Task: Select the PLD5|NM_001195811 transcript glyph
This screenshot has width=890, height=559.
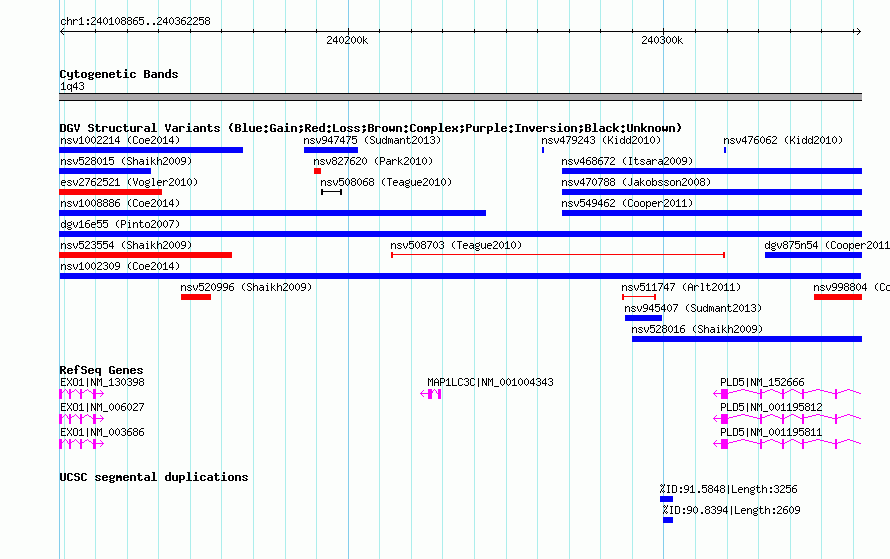Action: [787, 444]
